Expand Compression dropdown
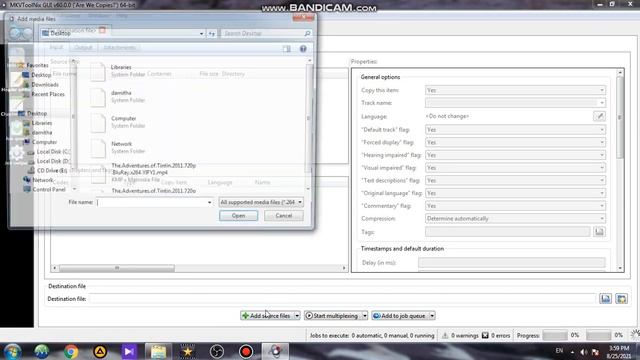This screenshot has height=360, width=640. tap(602, 219)
